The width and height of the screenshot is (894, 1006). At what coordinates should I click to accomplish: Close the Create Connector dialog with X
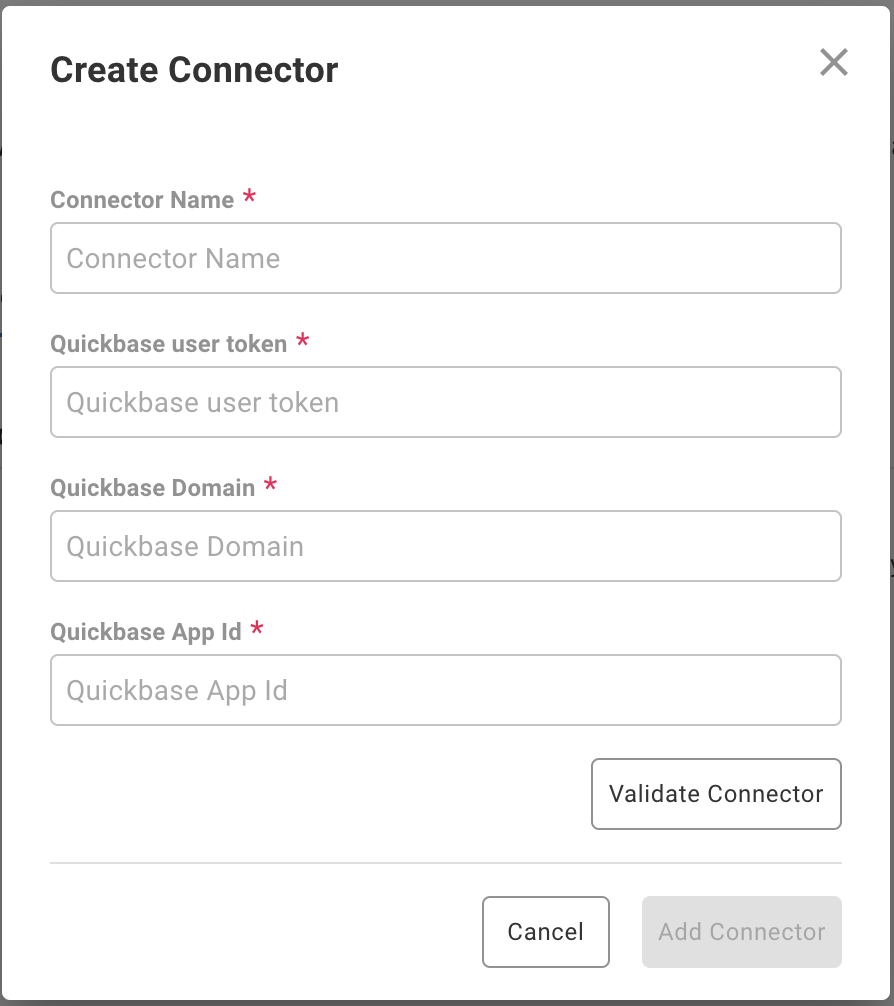coord(833,63)
